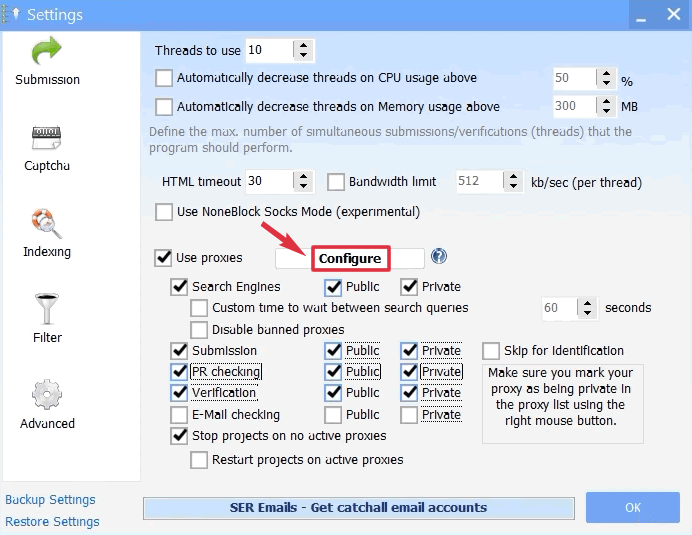Focus the Memory usage 300 field
This screenshot has width=692, height=535.
(575, 106)
